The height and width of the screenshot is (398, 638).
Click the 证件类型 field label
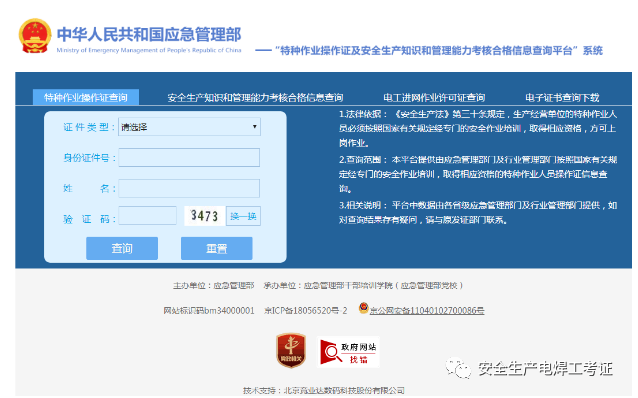click(89, 127)
